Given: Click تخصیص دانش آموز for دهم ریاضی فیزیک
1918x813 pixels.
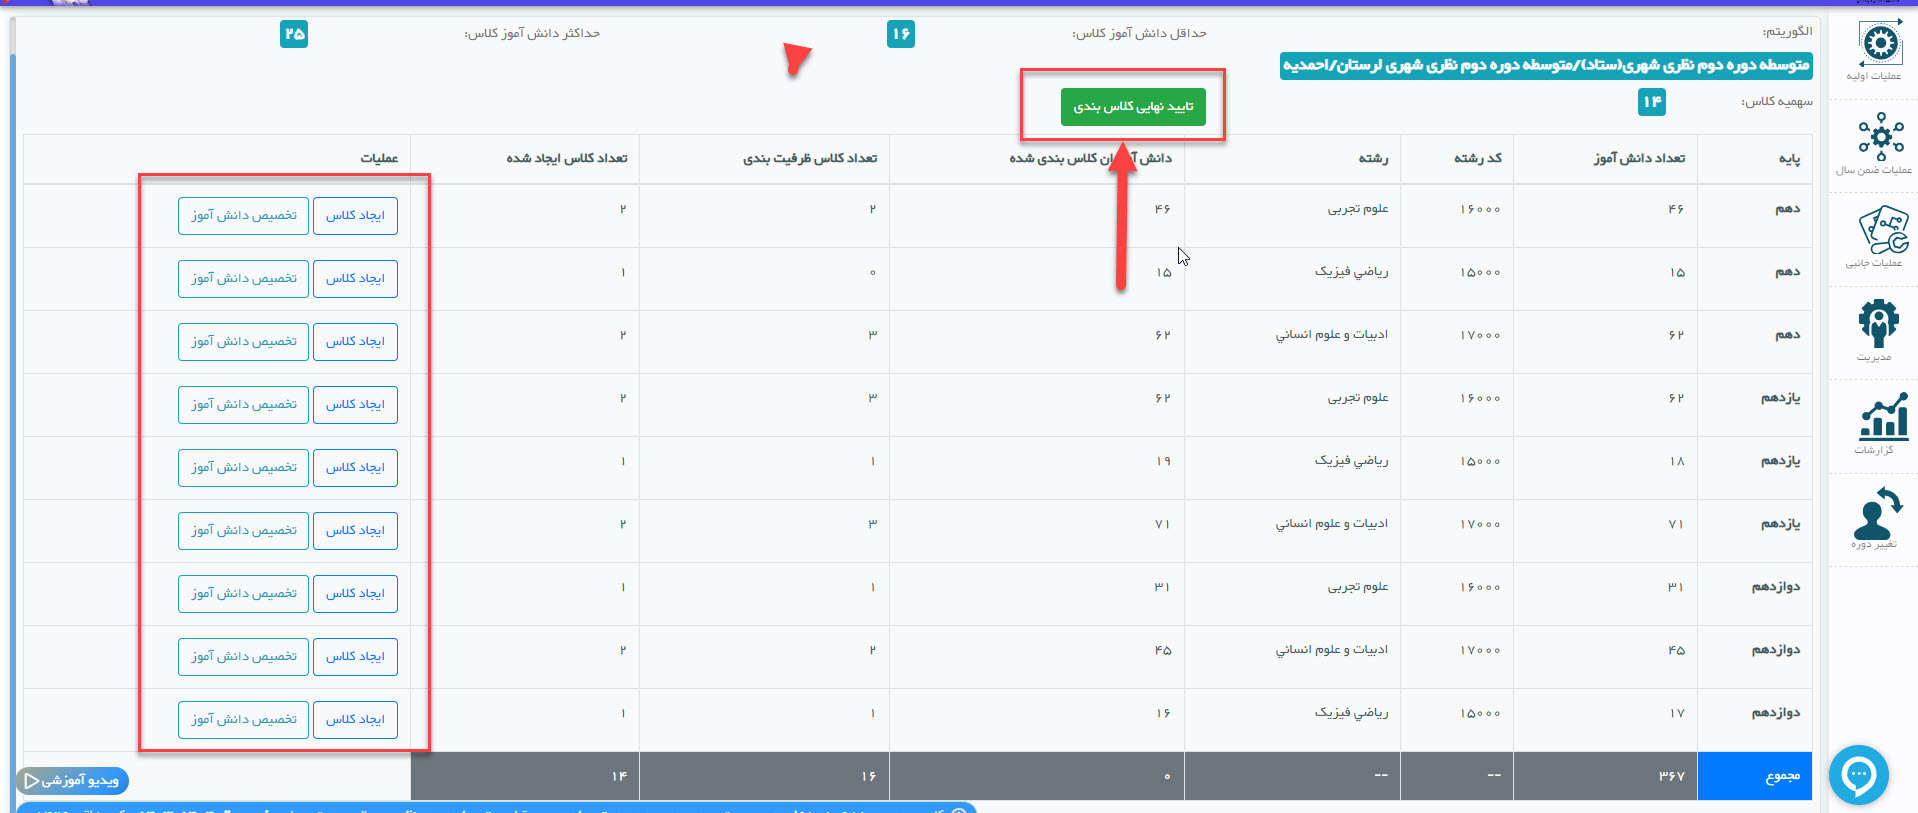Looking at the screenshot, I should click(x=243, y=279).
